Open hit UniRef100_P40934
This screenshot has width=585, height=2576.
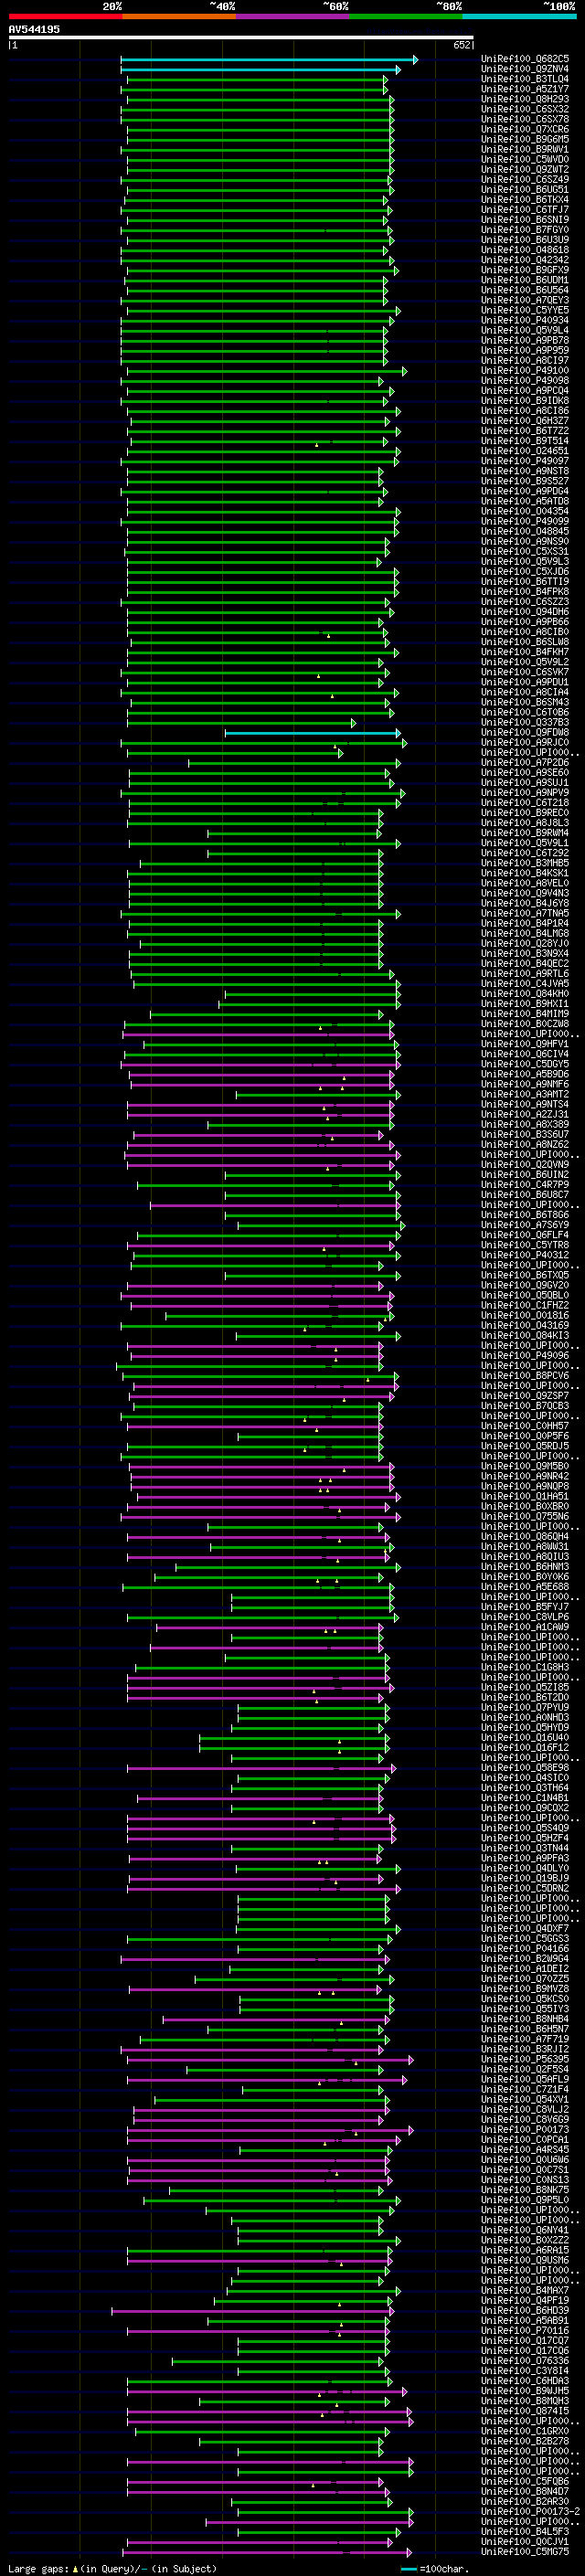tap(525, 320)
